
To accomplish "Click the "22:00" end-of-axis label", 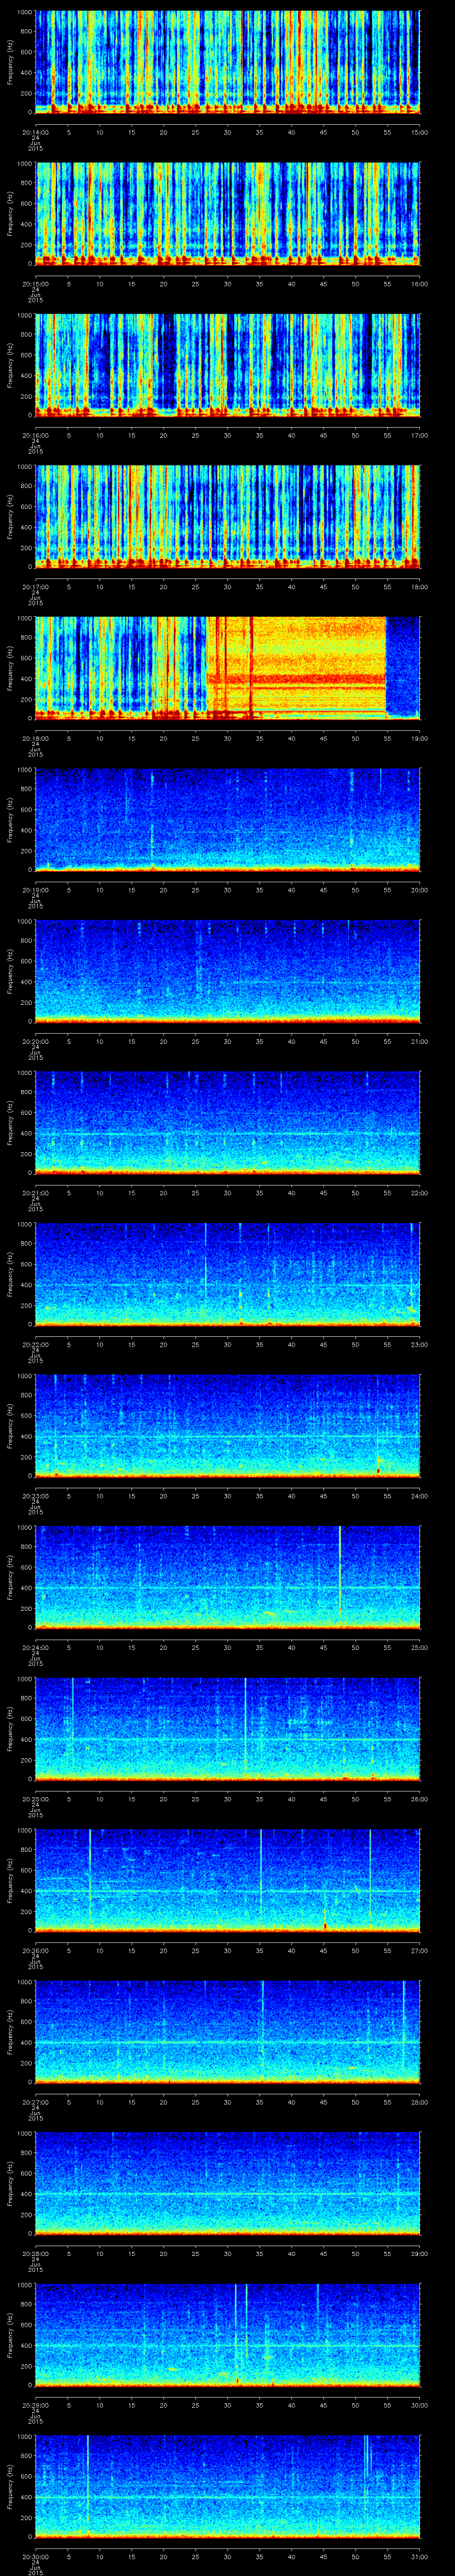I will click(x=420, y=1192).
